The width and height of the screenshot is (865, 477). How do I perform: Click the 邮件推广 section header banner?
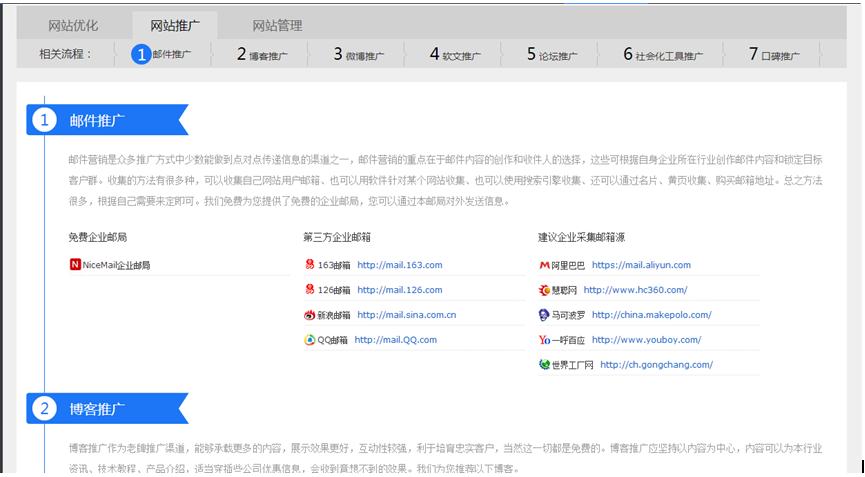pyautogui.click(x=108, y=120)
